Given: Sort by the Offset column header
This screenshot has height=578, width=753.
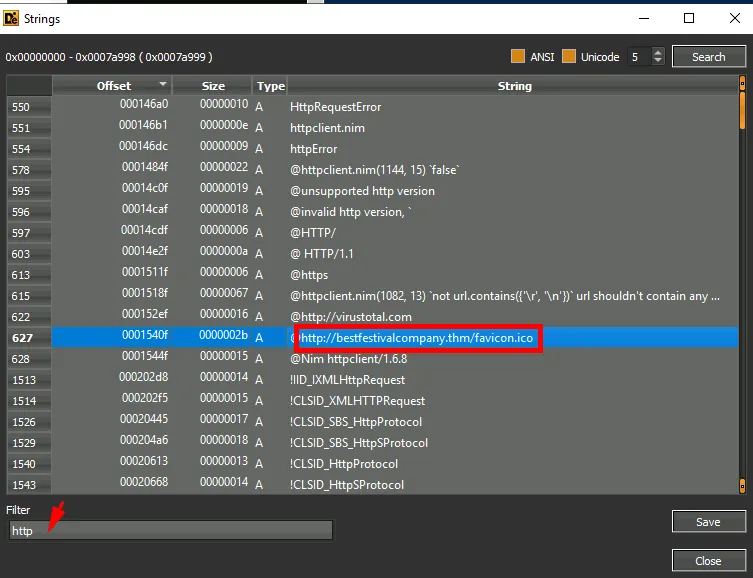Looking at the screenshot, I should [112, 85].
